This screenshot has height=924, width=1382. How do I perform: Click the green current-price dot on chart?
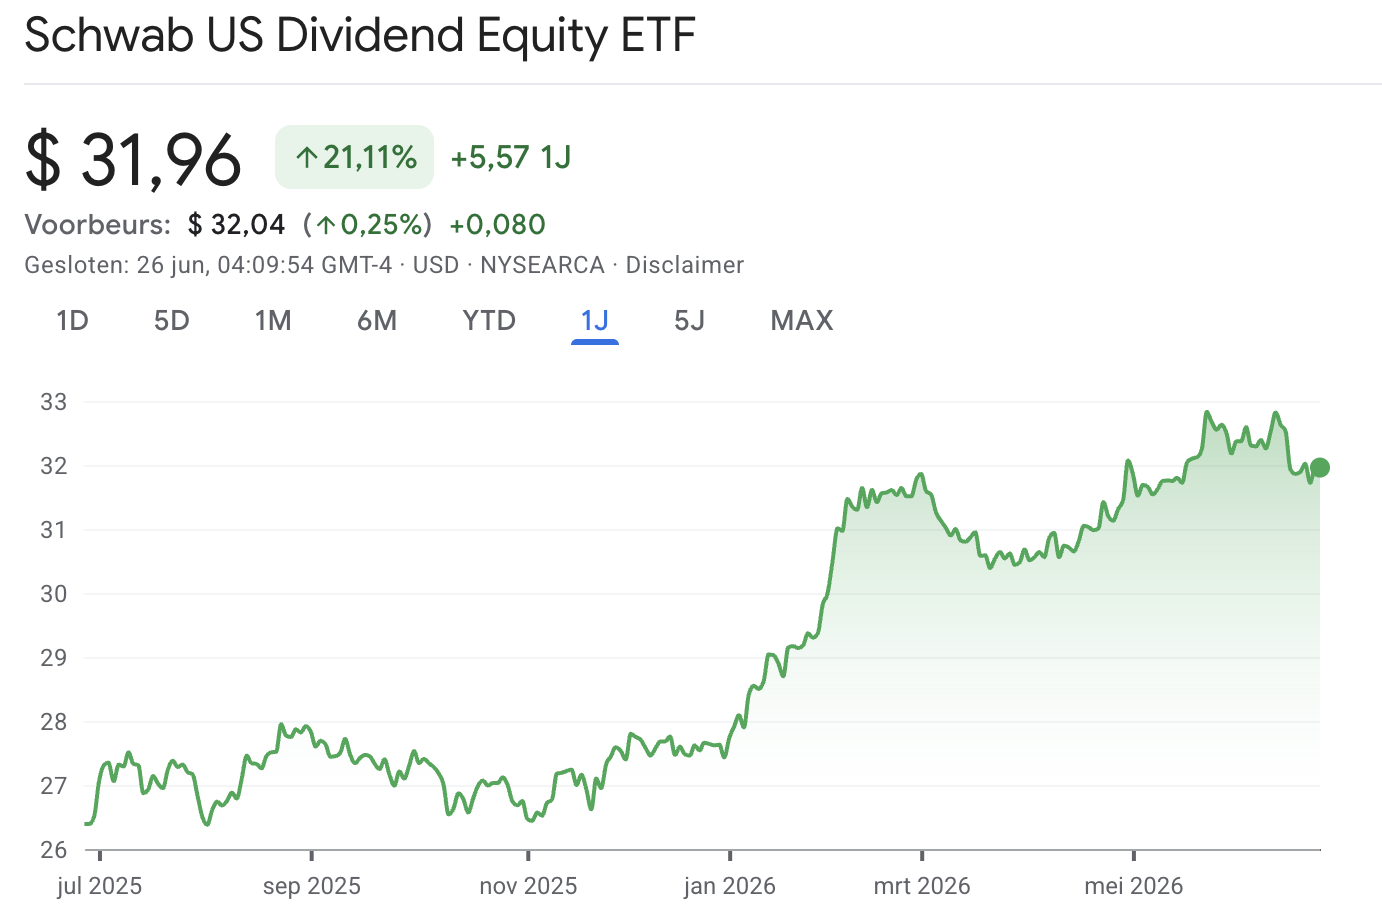(x=1320, y=467)
